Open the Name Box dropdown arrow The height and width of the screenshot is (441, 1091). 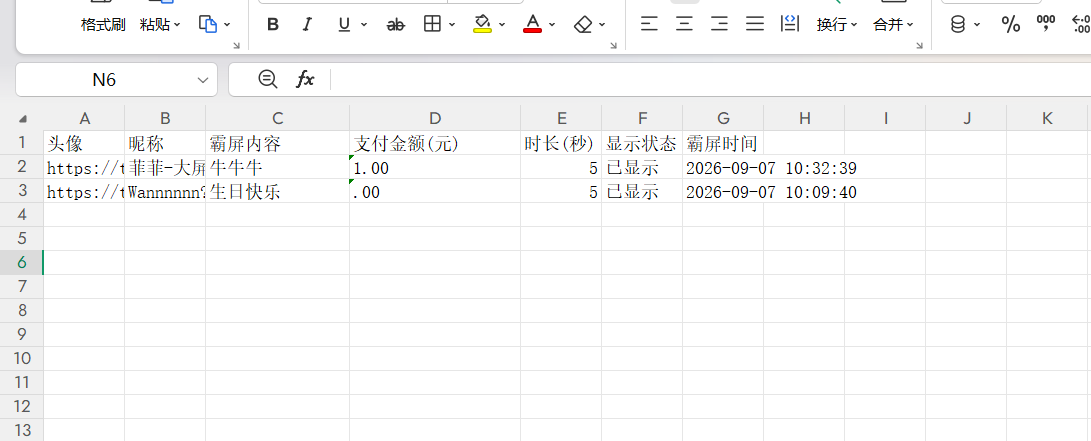point(203,80)
